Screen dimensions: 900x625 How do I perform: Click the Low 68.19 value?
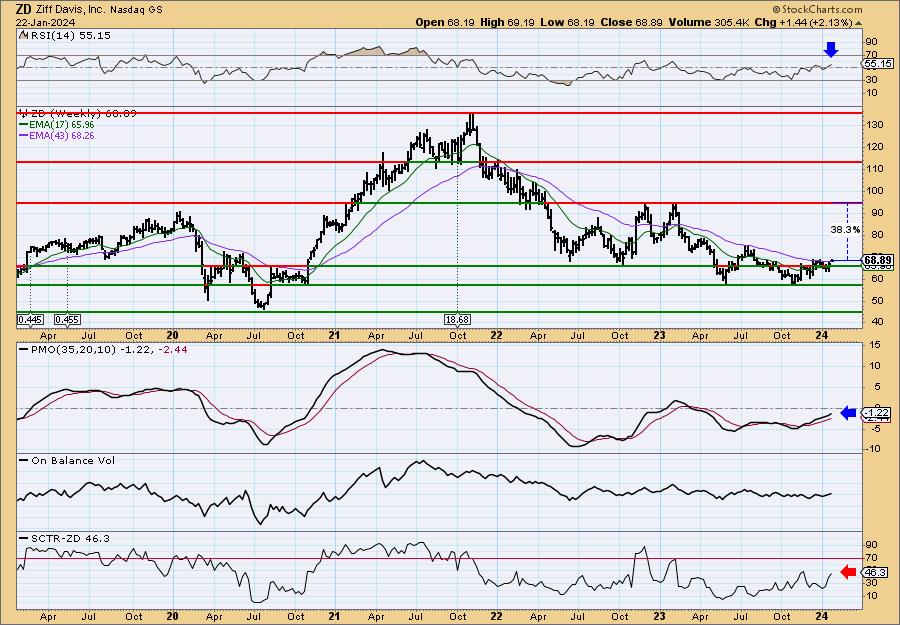coord(568,22)
